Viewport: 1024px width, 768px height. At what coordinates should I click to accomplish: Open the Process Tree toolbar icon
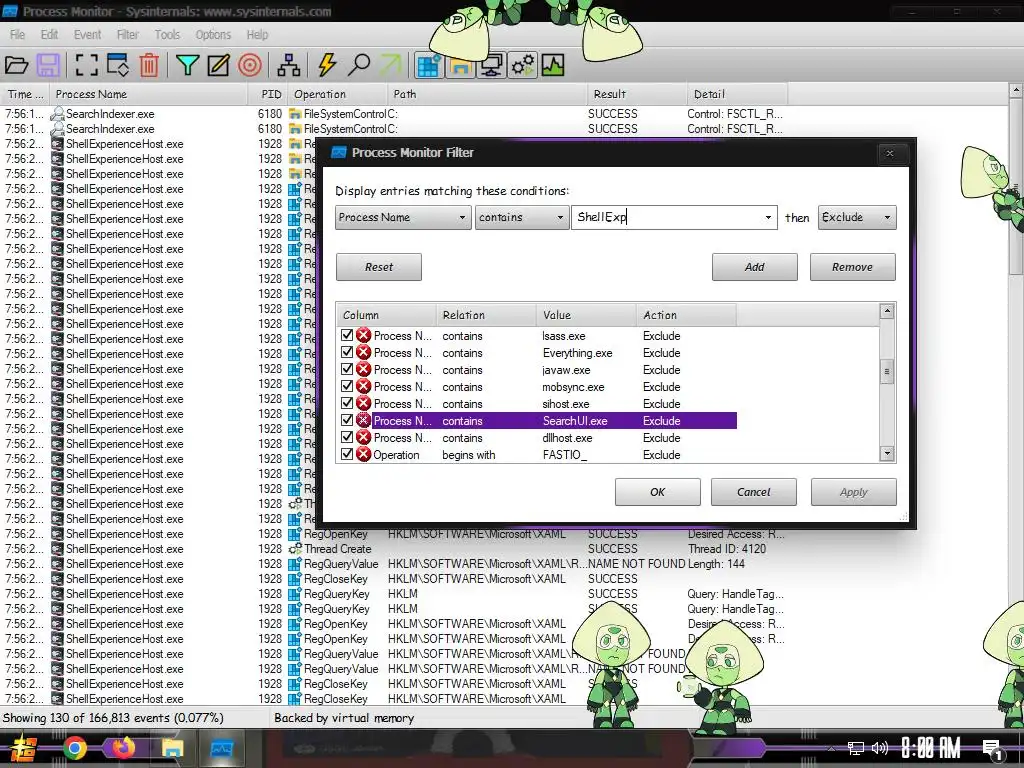(x=289, y=65)
